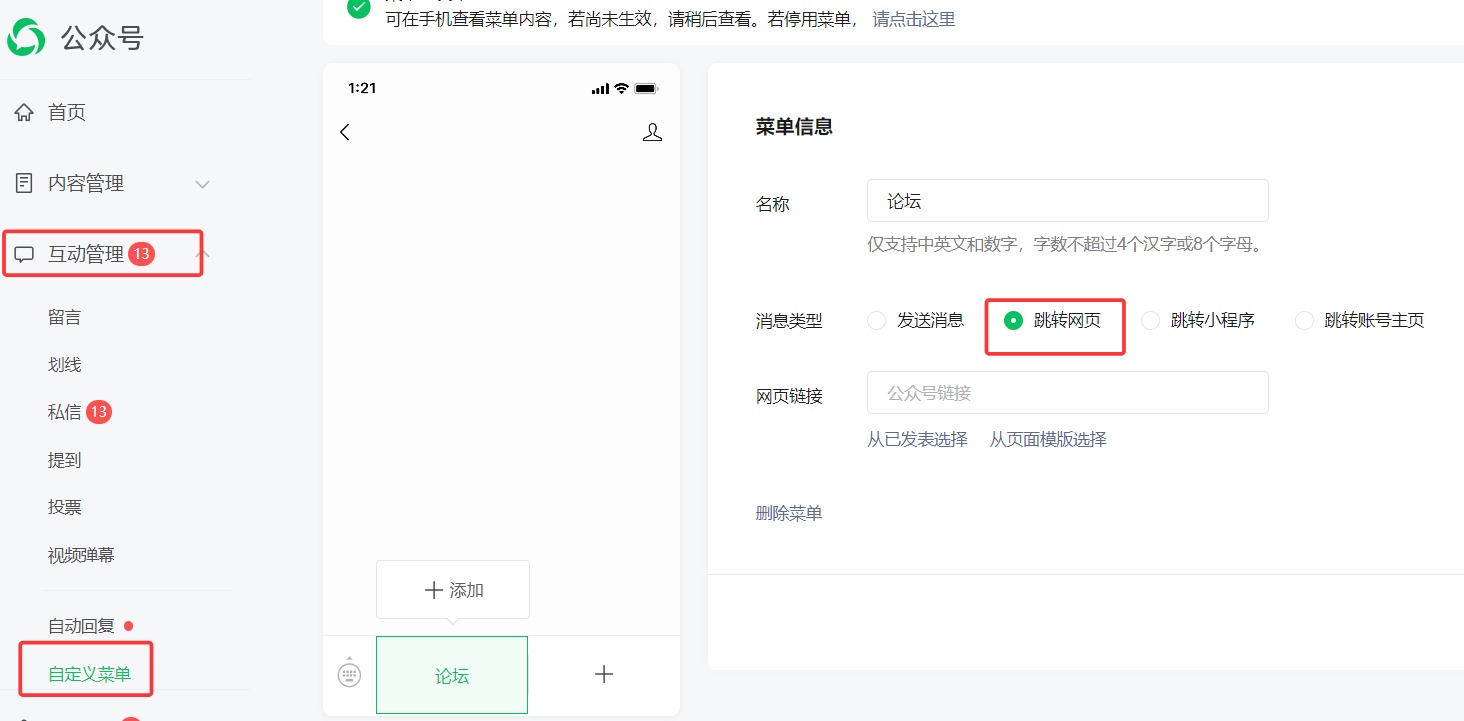The image size is (1464, 721).
Task: Click the contact person icon in phone preview
Action: pos(652,131)
